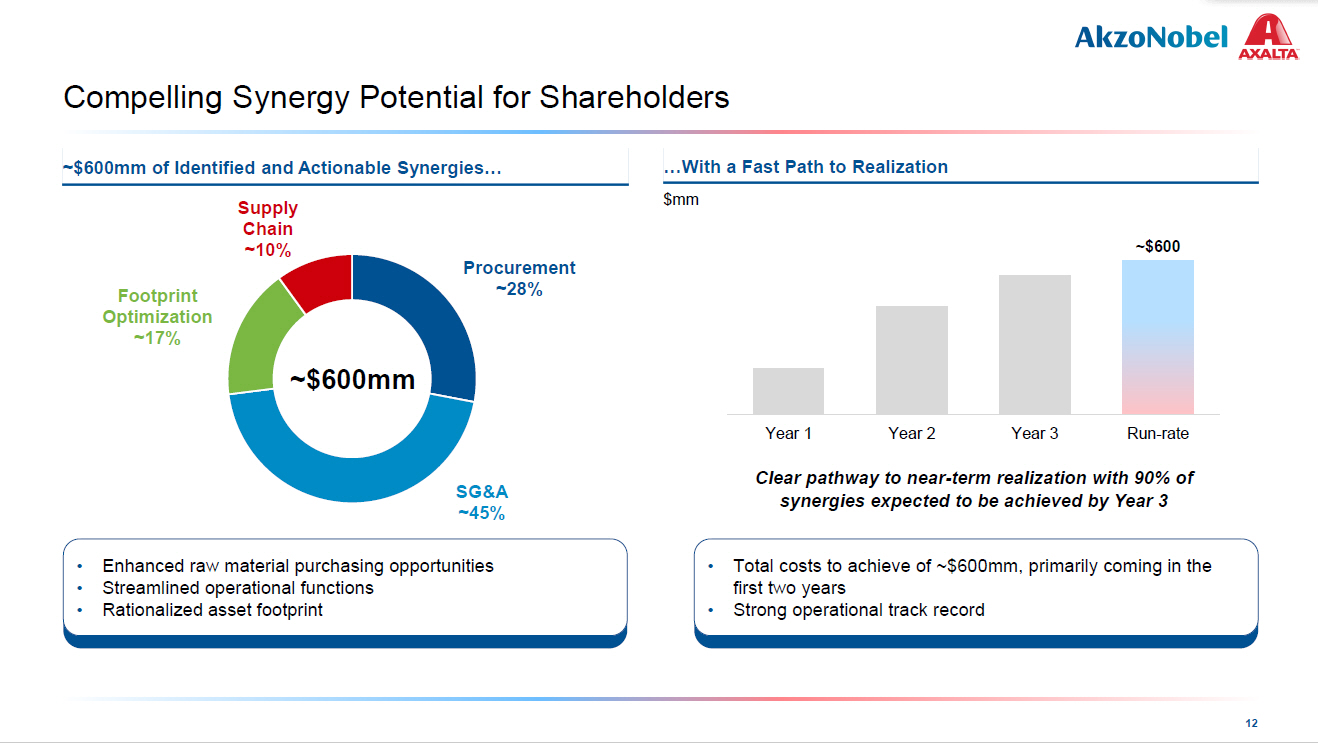Select the Identified and Actionable Synergies heading

(x=282, y=168)
